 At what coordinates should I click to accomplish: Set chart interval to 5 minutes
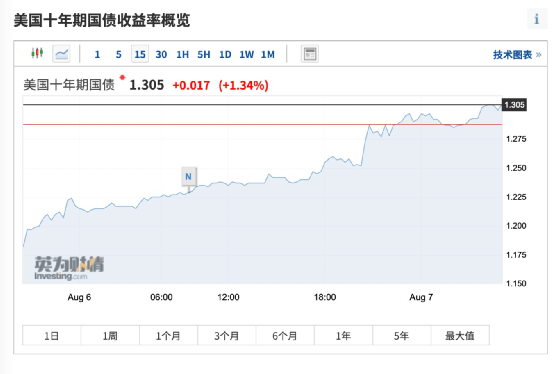118,54
